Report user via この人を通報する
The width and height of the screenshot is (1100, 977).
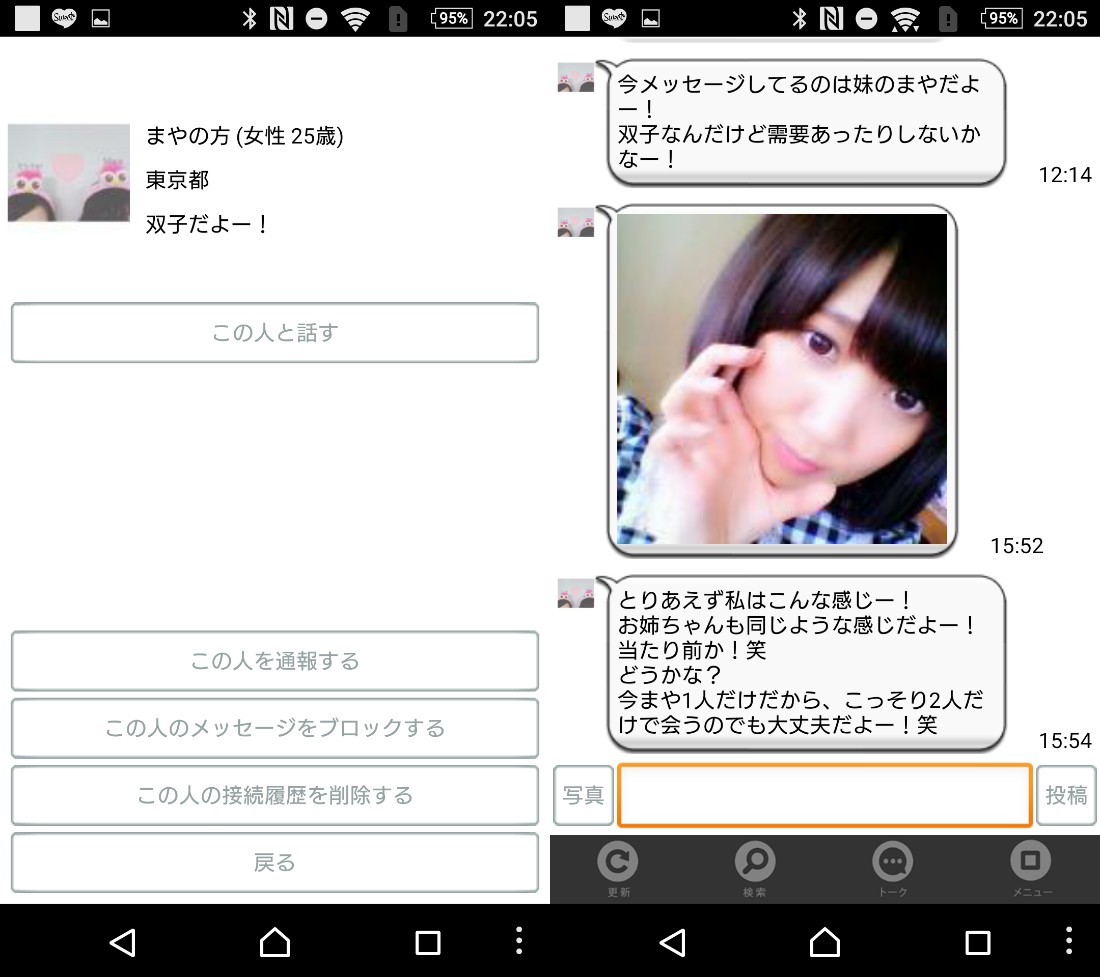[x=275, y=661]
